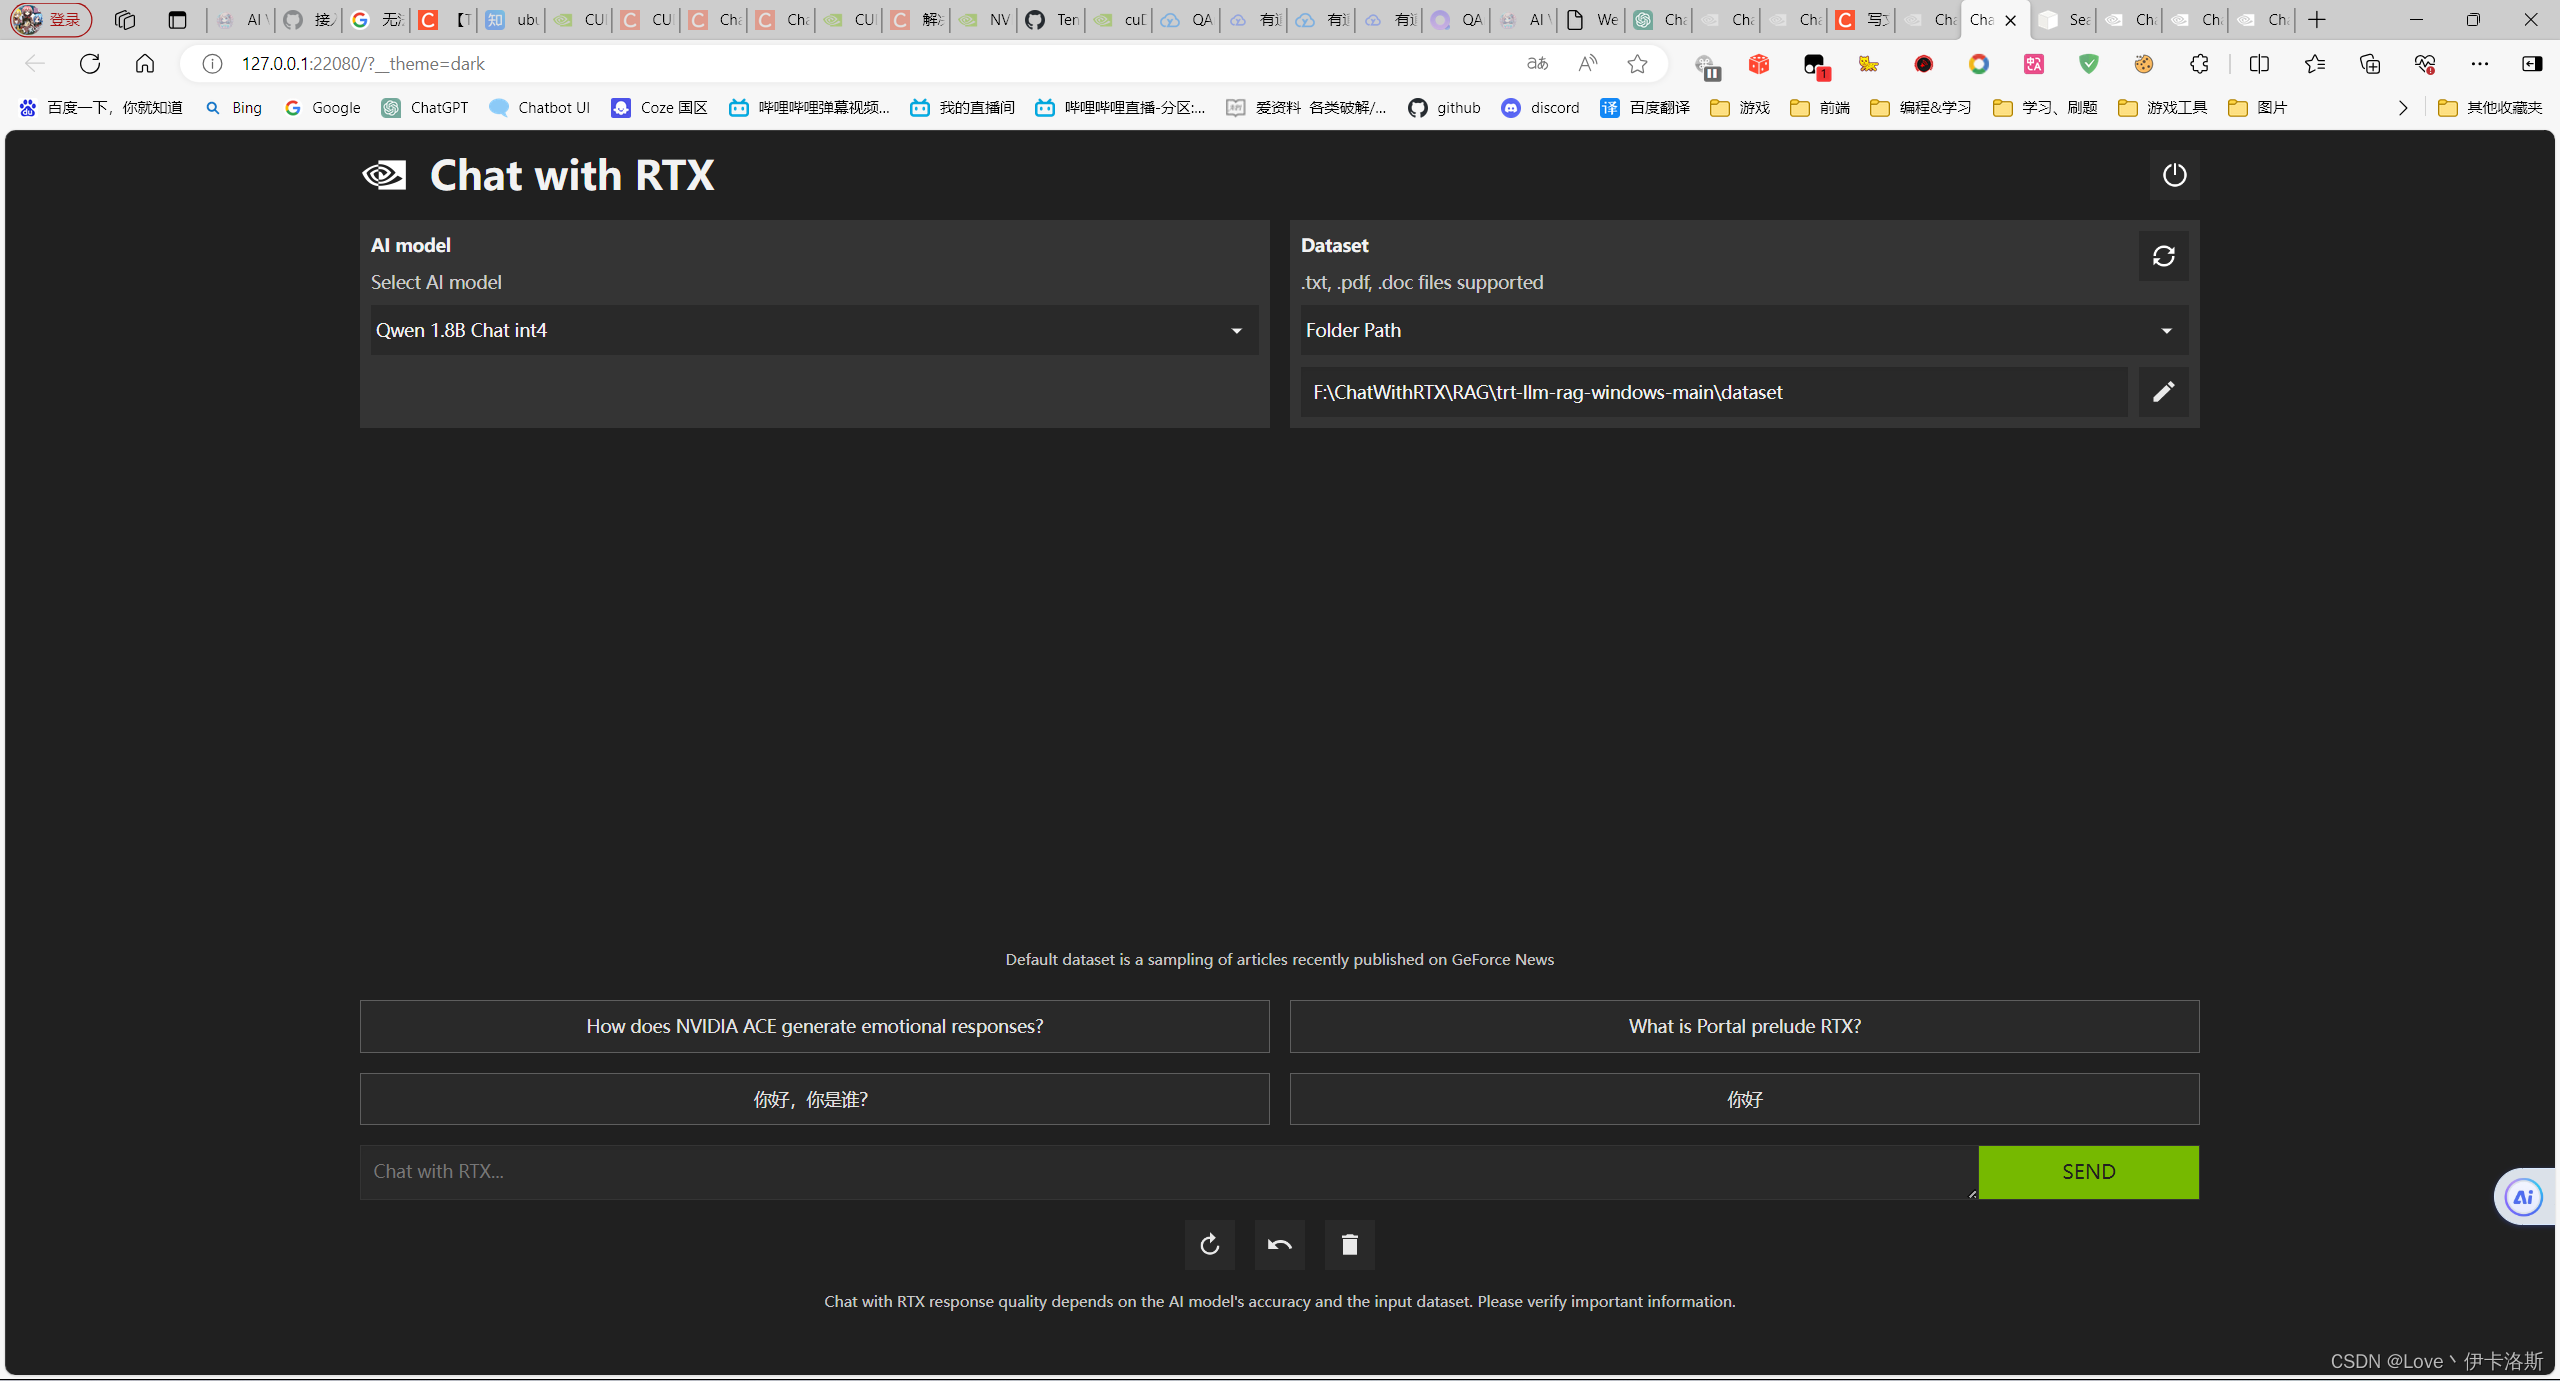Screen dimensions: 2560x1381
Task: Click the NVIDIA logo beside Chat with RTX
Action: click(384, 175)
